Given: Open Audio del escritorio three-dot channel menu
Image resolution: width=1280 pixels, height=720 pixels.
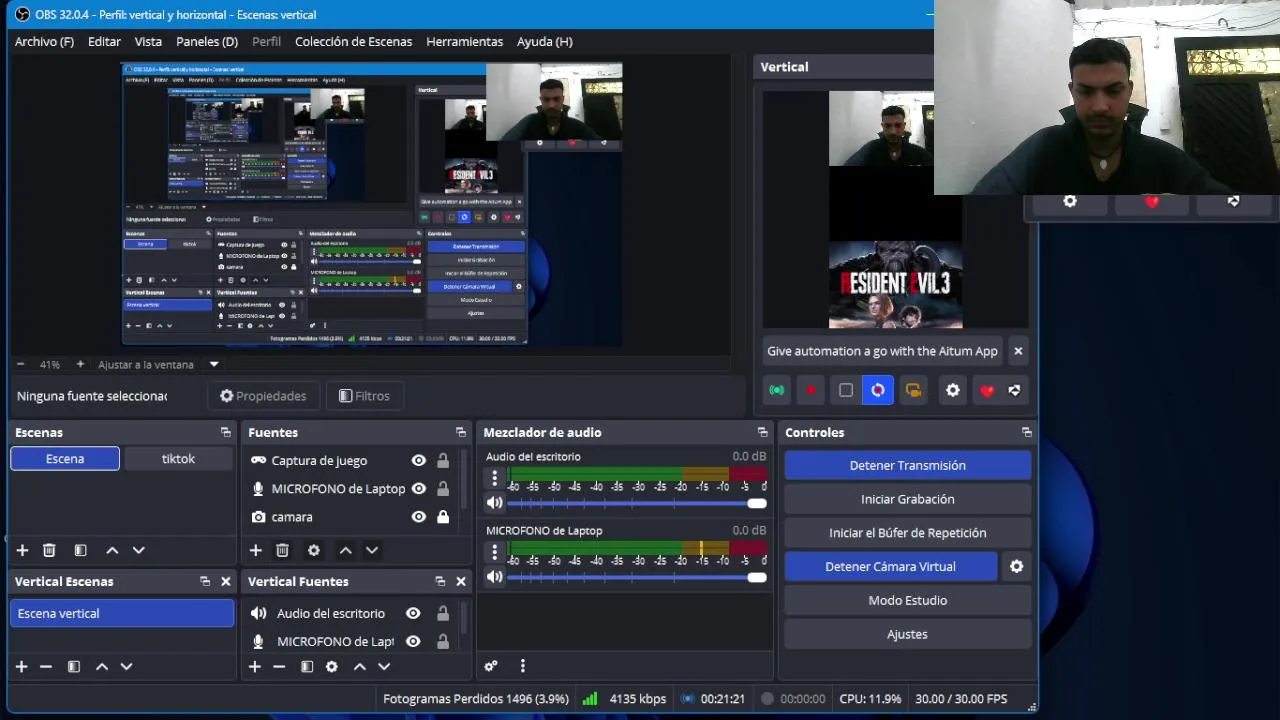Looking at the screenshot, I should (494, 480).
